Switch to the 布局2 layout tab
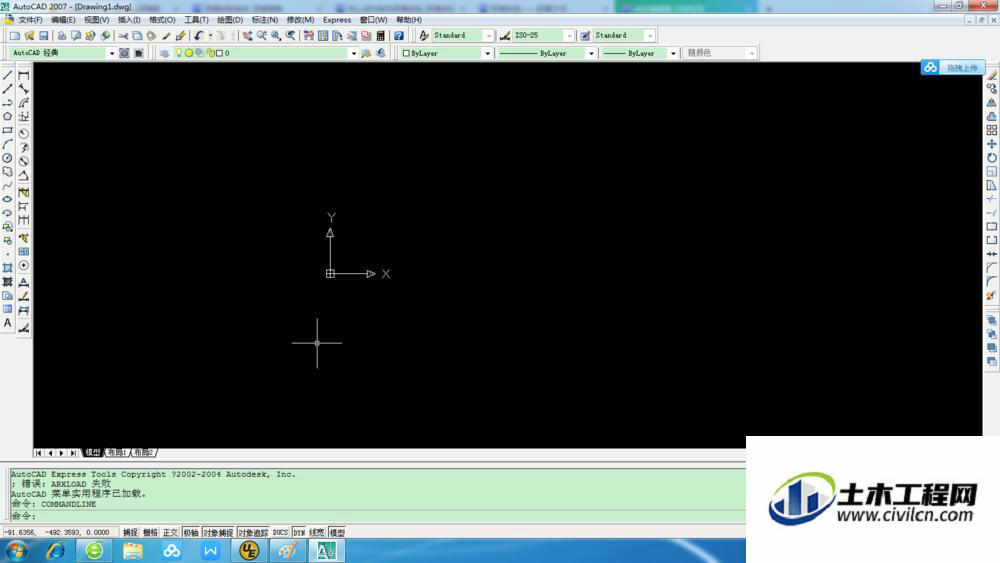 pyautogui.click(x=143, y=453)
